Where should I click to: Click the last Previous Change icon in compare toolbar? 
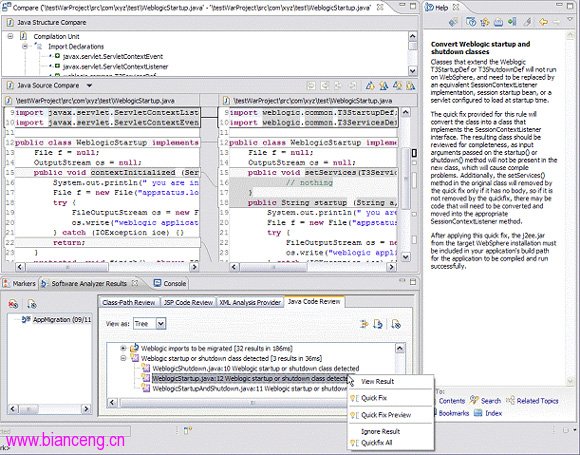coord(411,86)
